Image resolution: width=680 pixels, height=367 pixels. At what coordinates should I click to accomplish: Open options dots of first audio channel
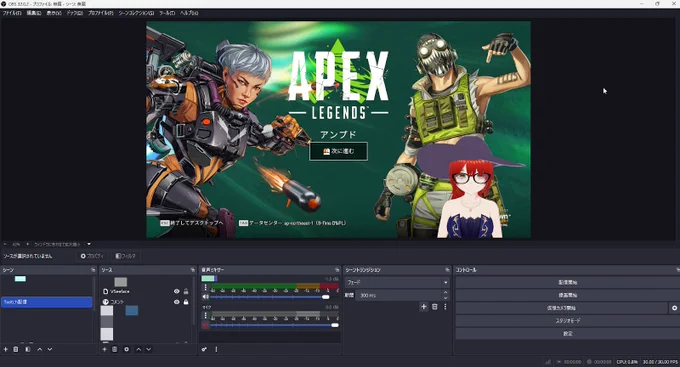(x=206, y=288)
